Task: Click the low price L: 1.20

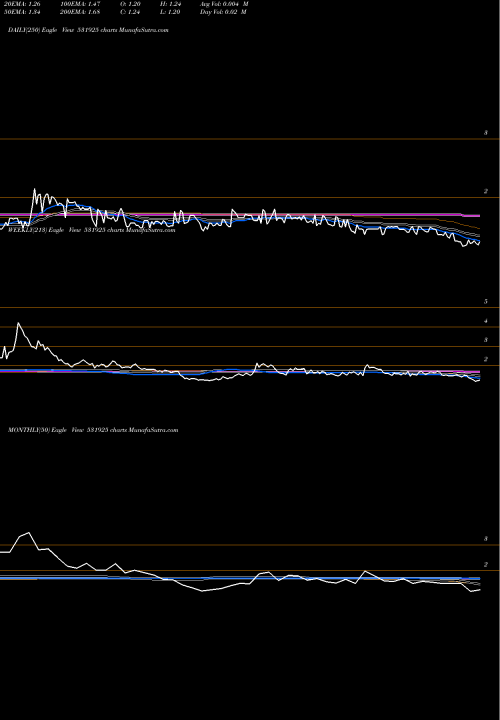Action: [x=170, y=12]
